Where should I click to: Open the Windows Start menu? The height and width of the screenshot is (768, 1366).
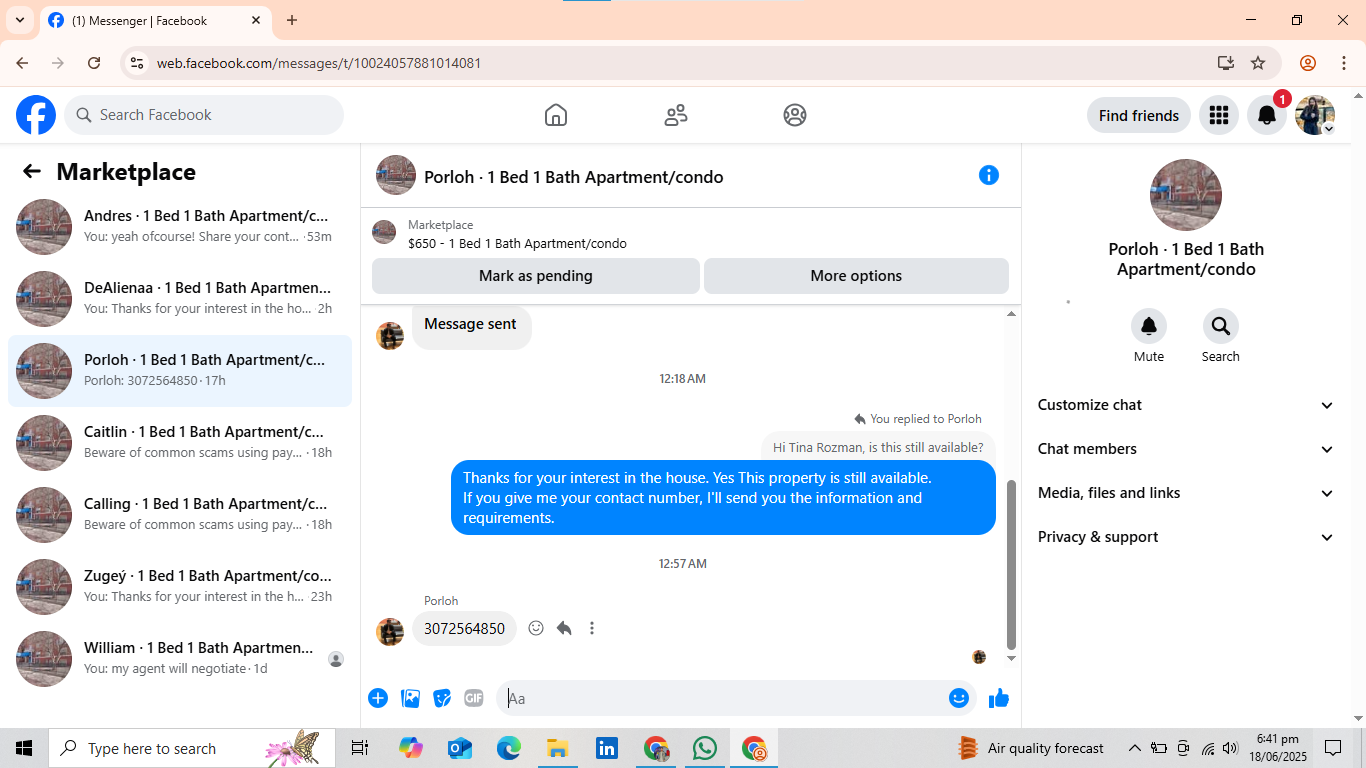pos(24,748)
